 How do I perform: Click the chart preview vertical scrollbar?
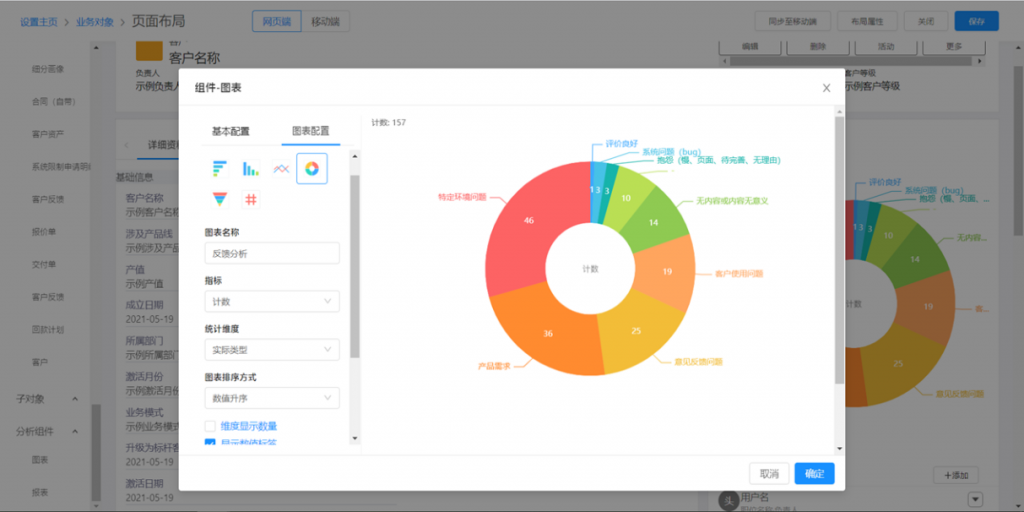839,250
